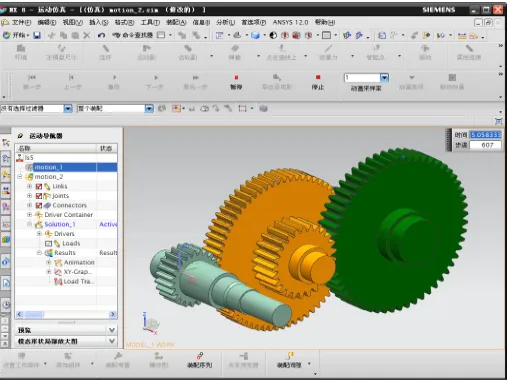Open the Insert menu
Viewport: 508px width, 380px height.
[99, 22]
